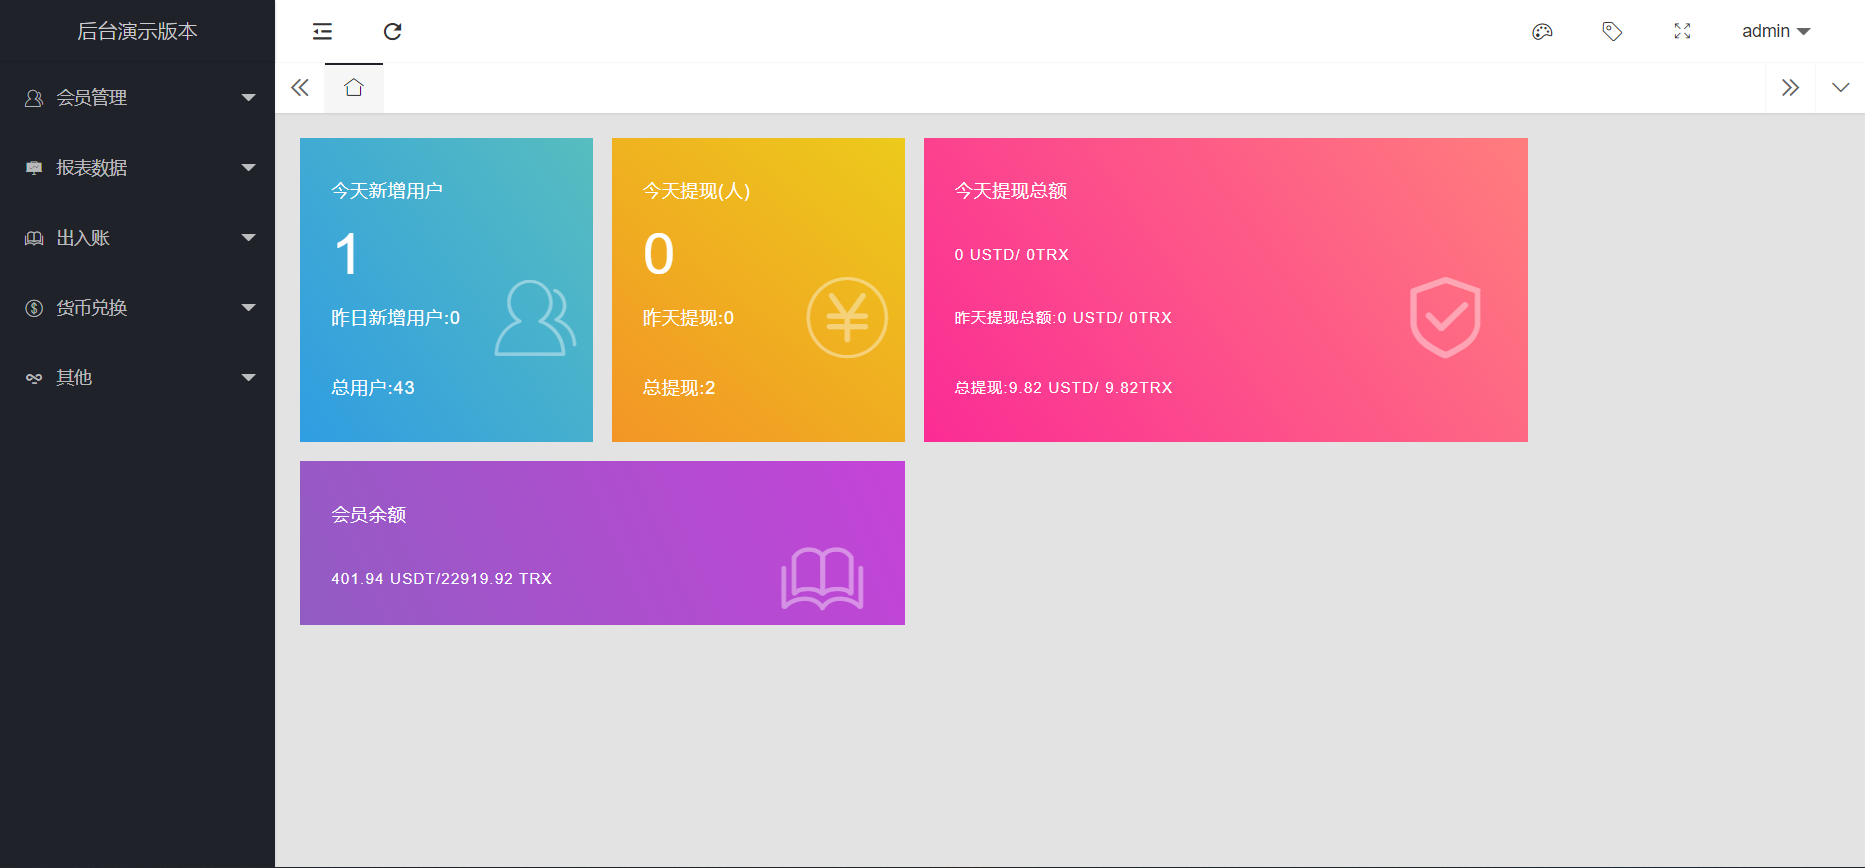Click the 后台演示版本 logo title

tap(137, 32)
